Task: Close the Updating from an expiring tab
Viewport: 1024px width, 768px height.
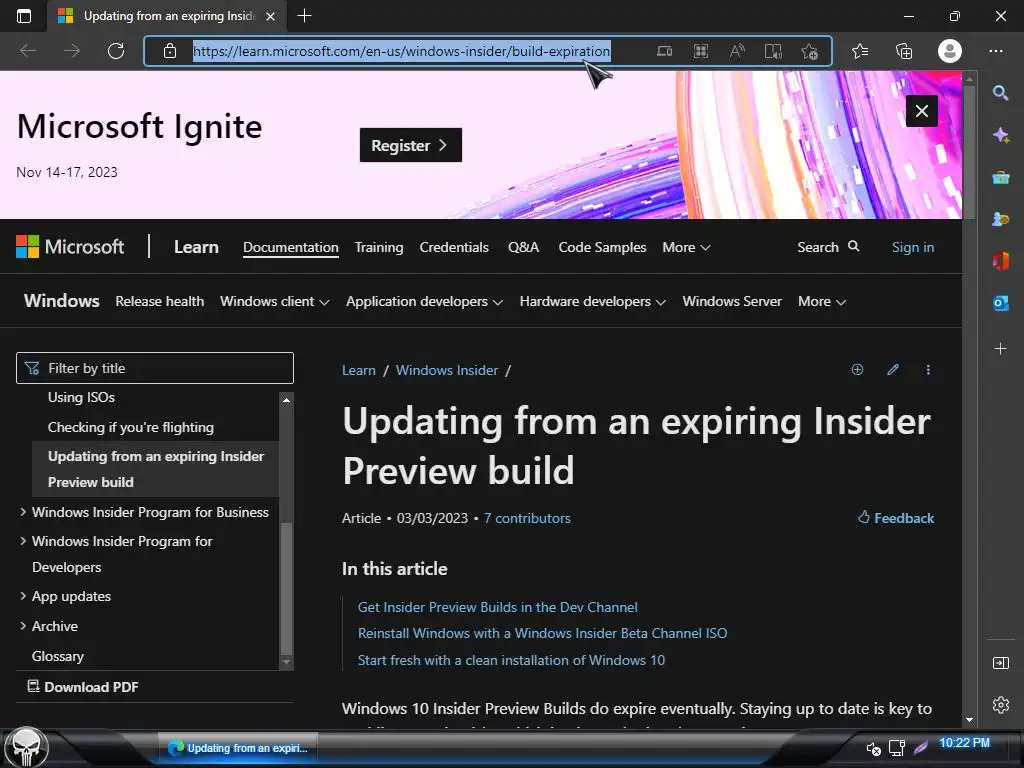Action: [270, 16]
